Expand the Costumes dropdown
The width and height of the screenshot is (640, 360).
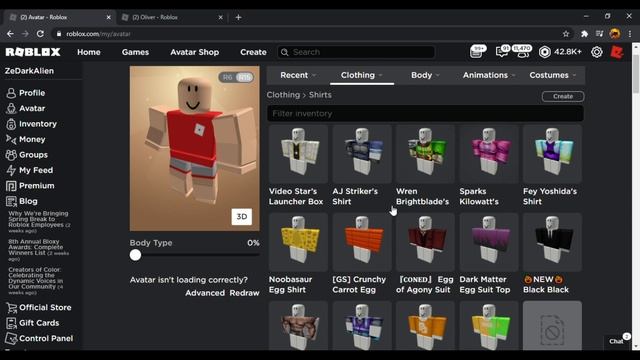point(553,75)
